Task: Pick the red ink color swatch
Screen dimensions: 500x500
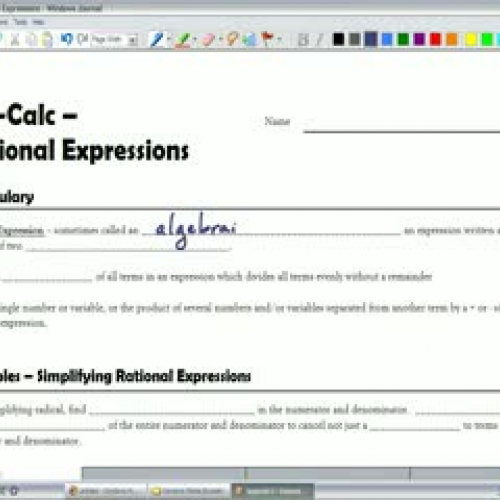Action: (x=435, y=39)
